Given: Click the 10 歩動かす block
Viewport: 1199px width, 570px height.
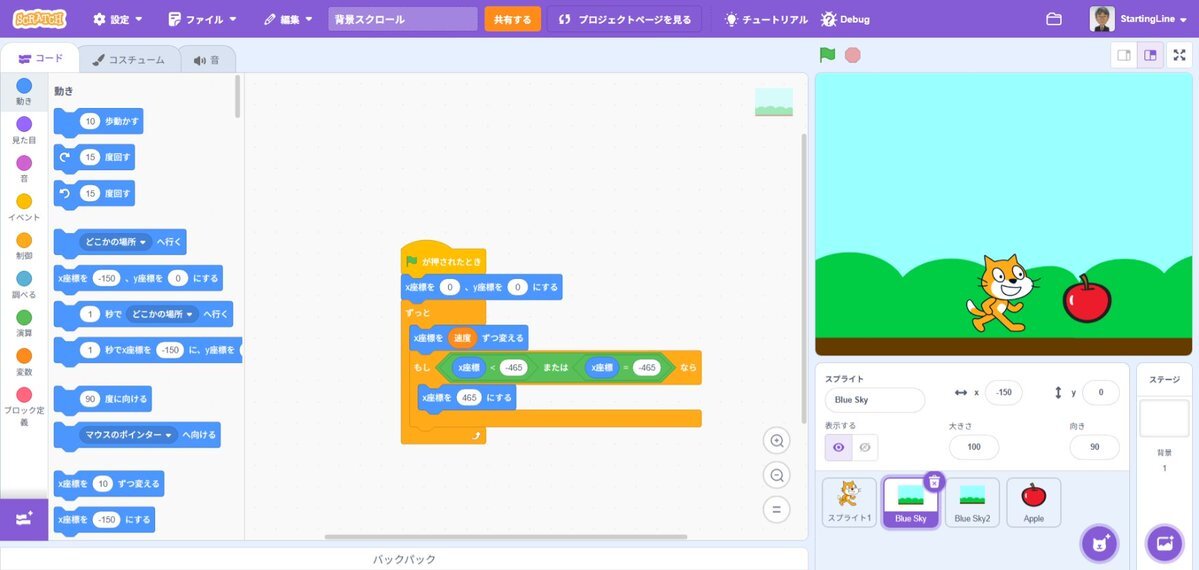Looking at the screenshot, I should point(99,122).
